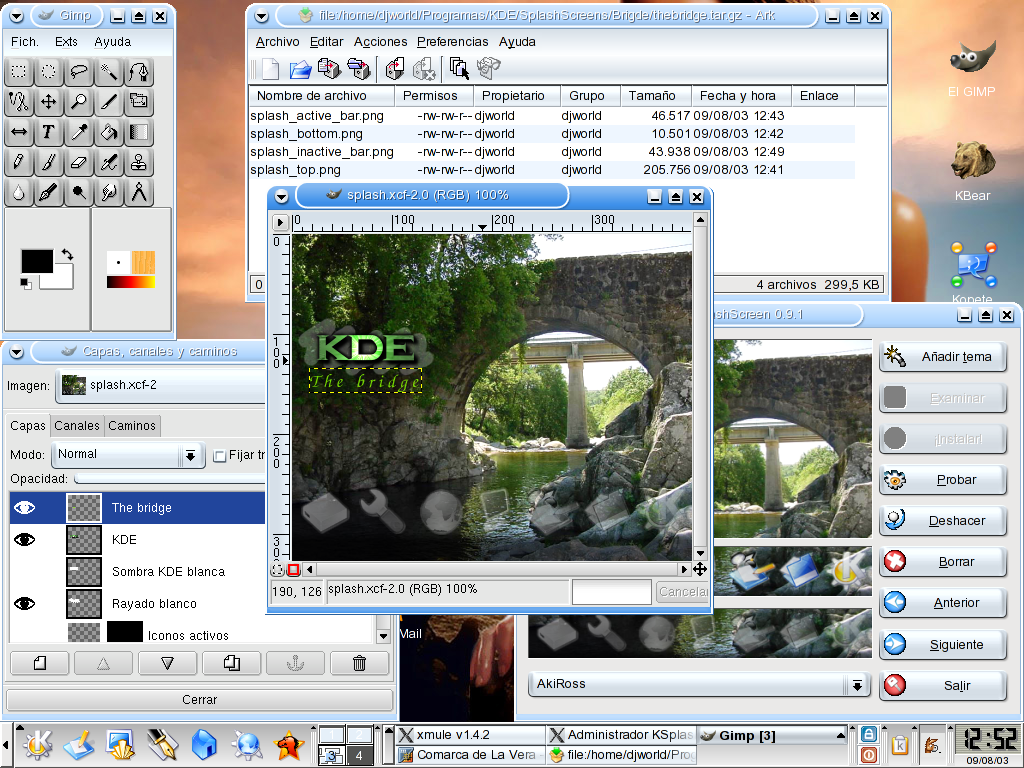Select the Color Picker eyedropper tool
1024x768 pixels.
(79, 132)
